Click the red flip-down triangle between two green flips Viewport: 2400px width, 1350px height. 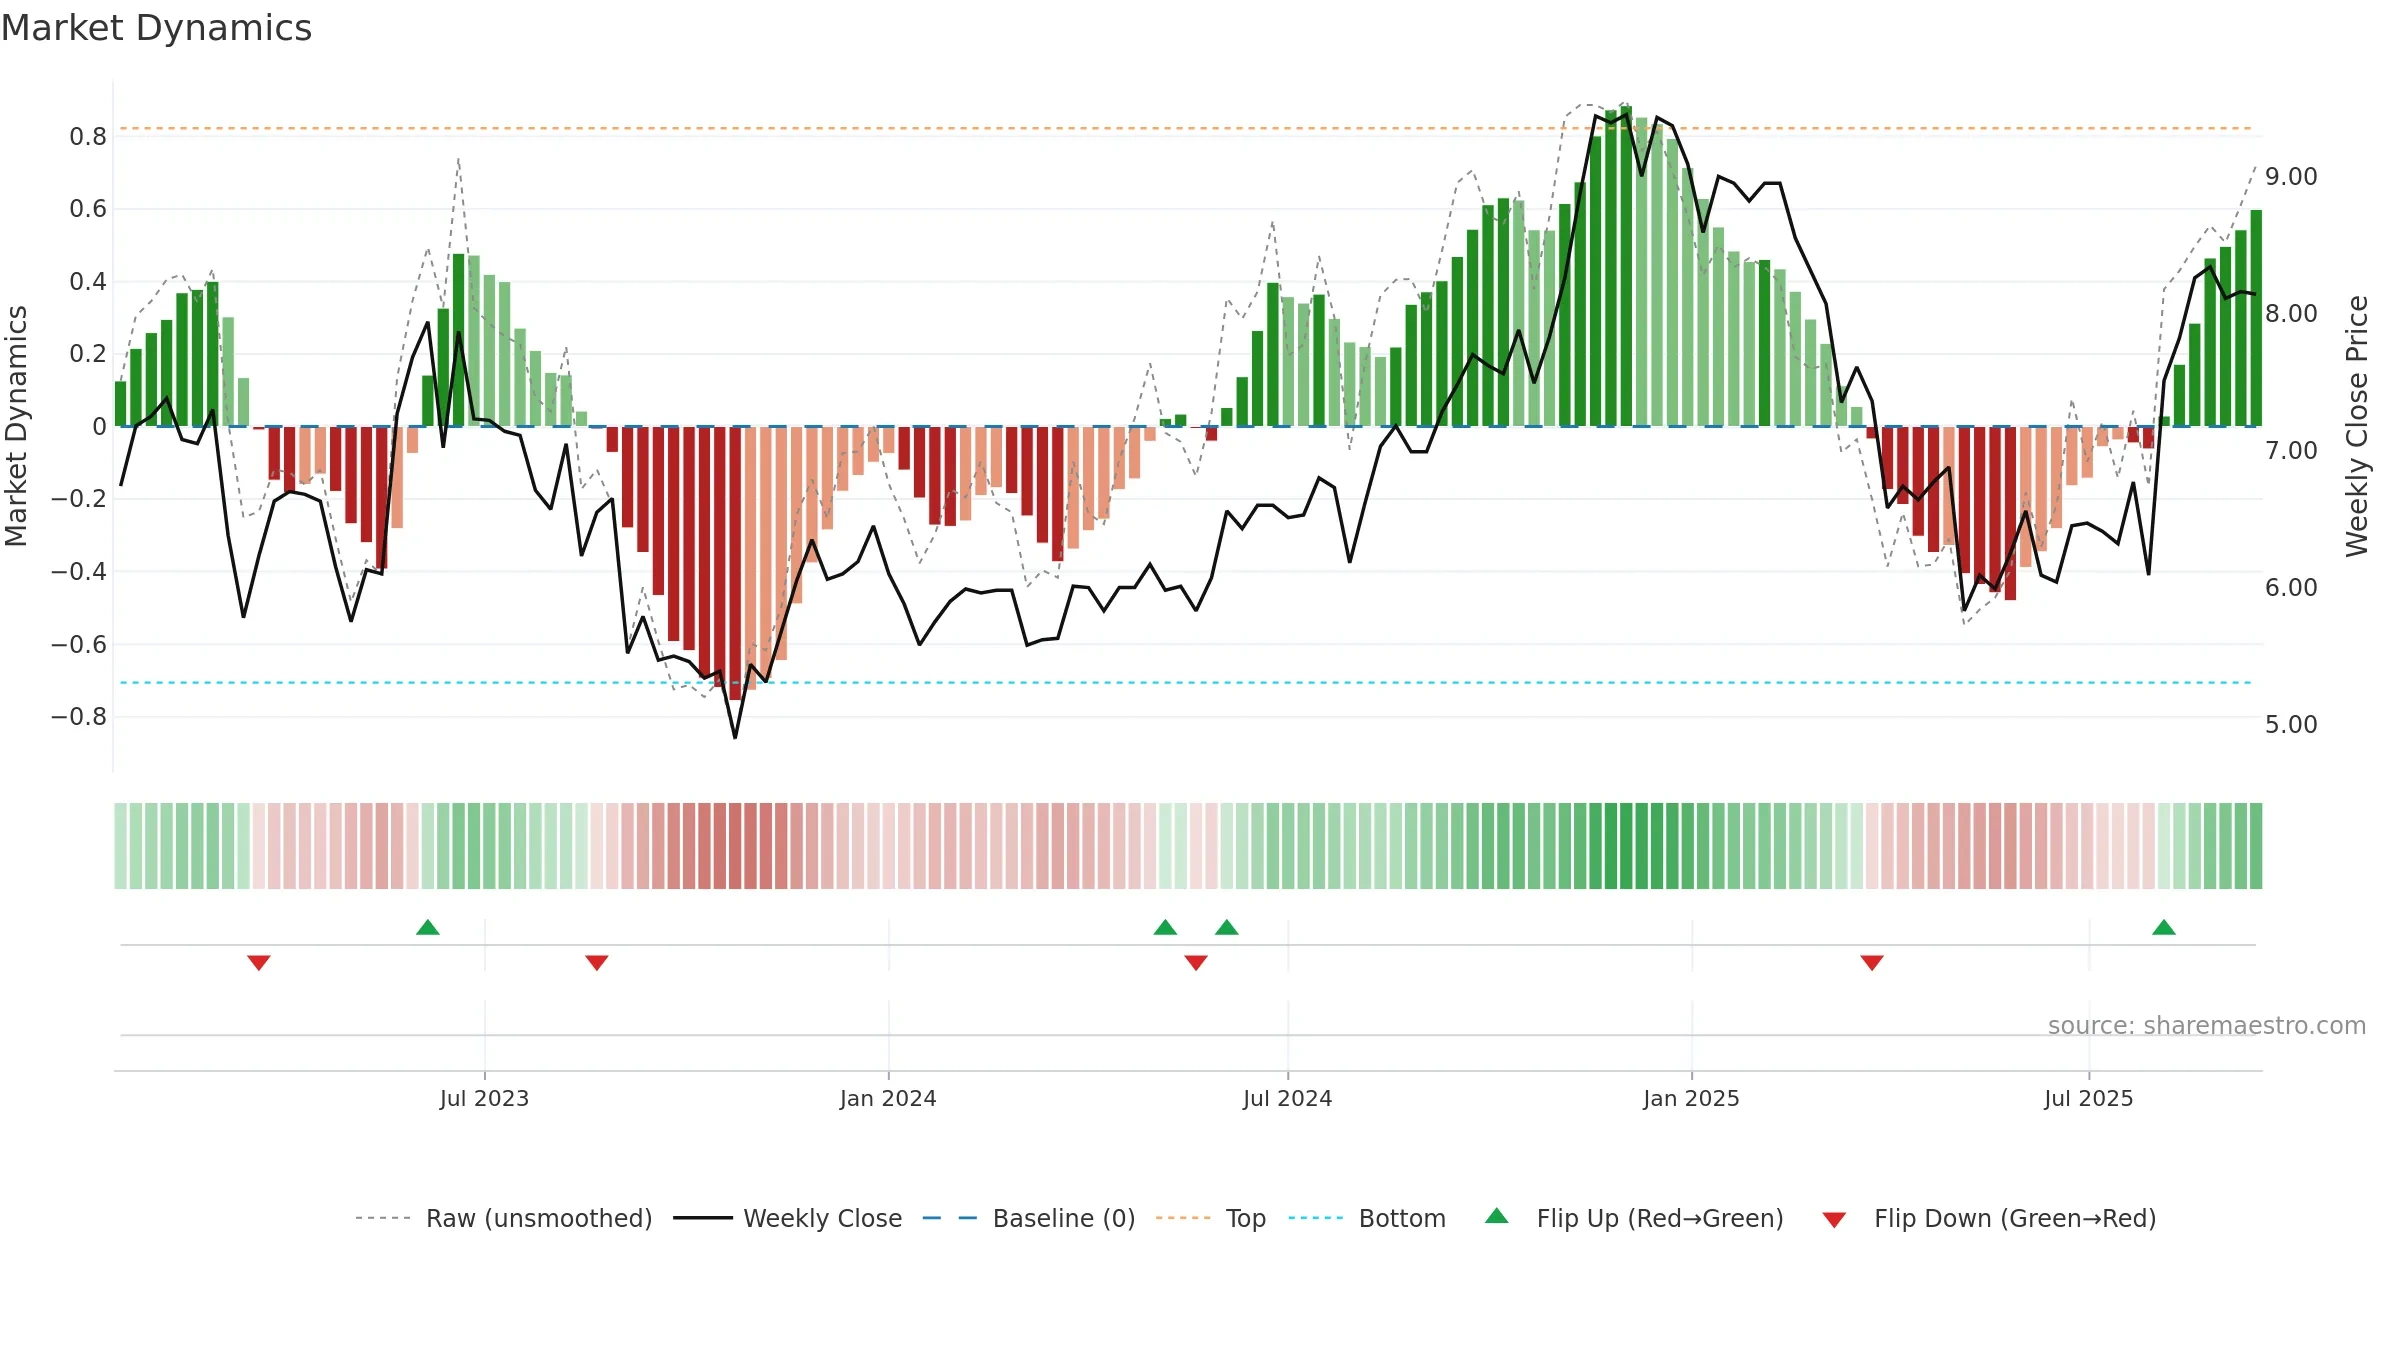click(1196, 962)
